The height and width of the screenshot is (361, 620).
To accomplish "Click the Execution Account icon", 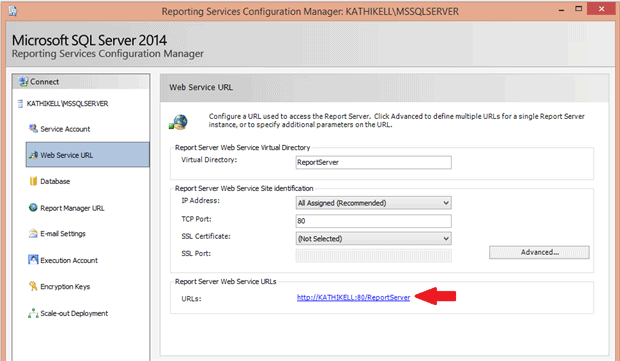I will click(33, 260).
